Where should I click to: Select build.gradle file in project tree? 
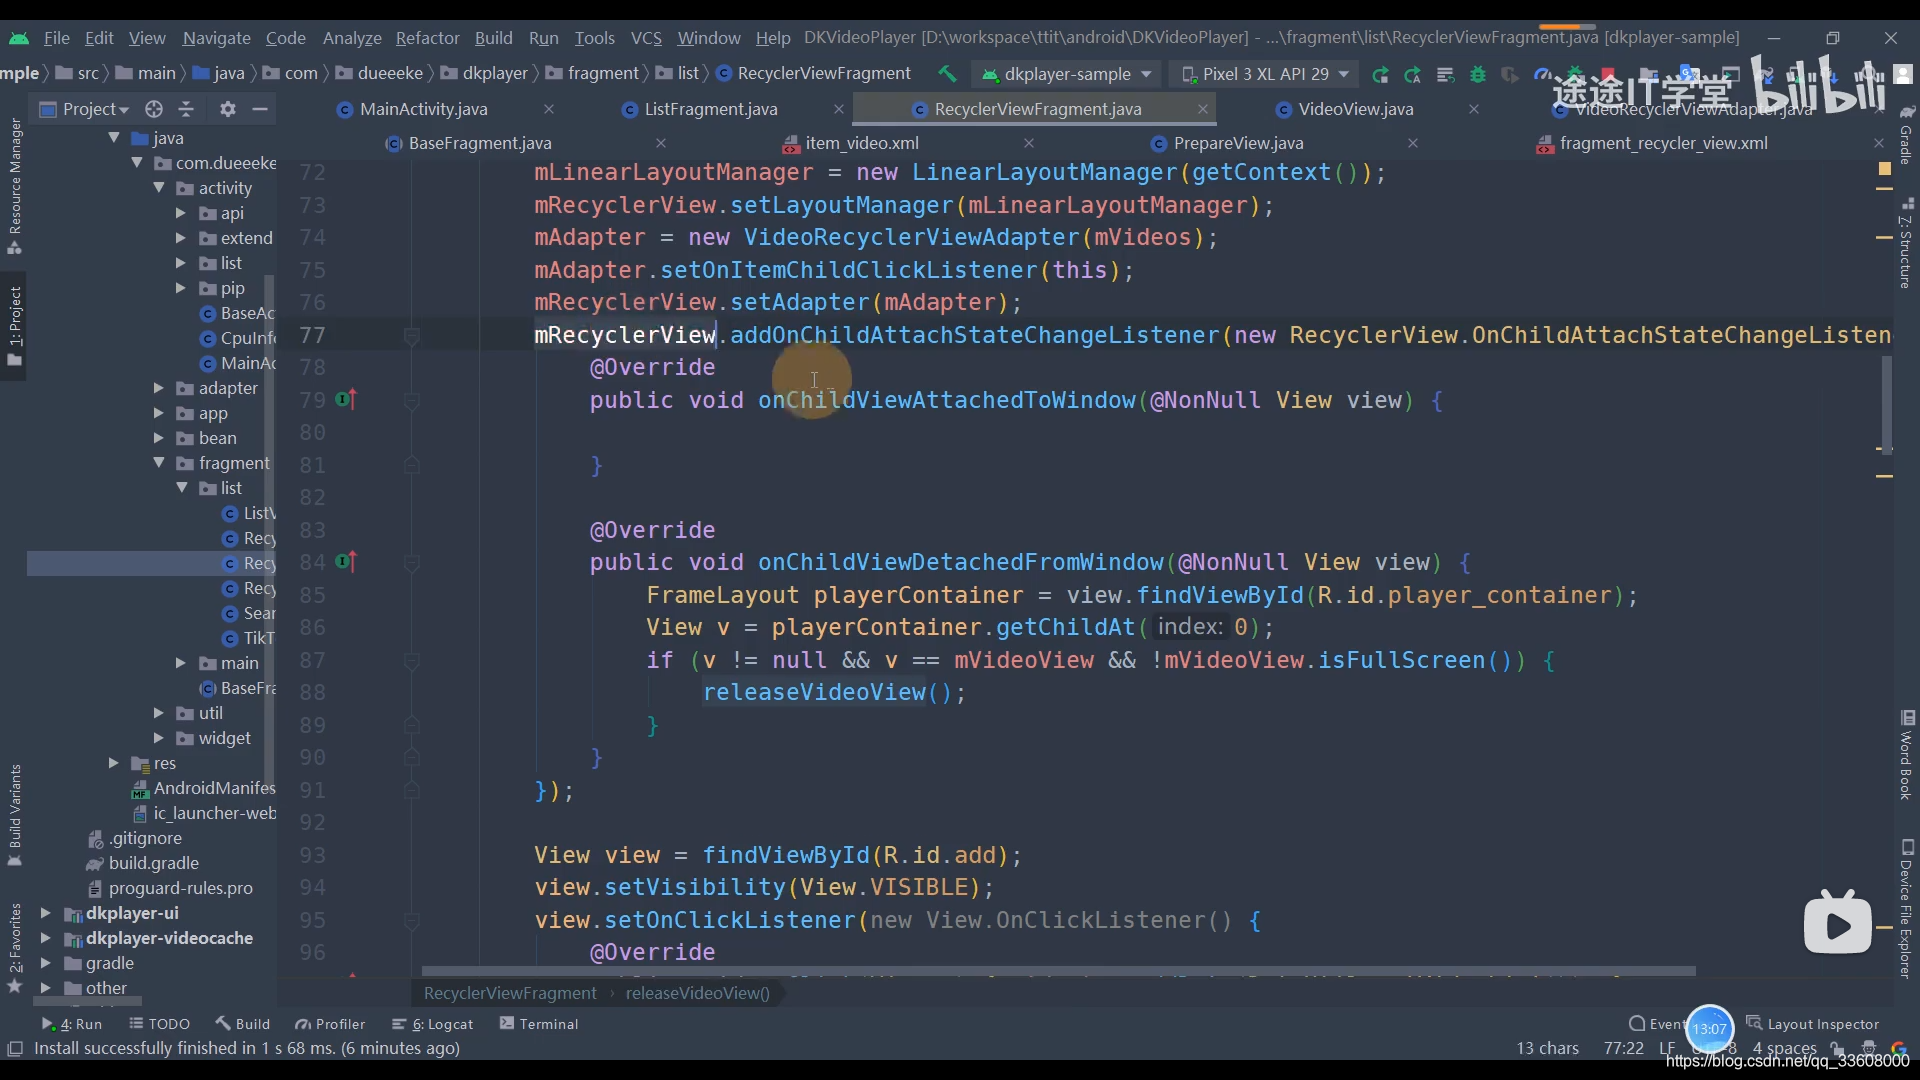click(x=153, y=863)
